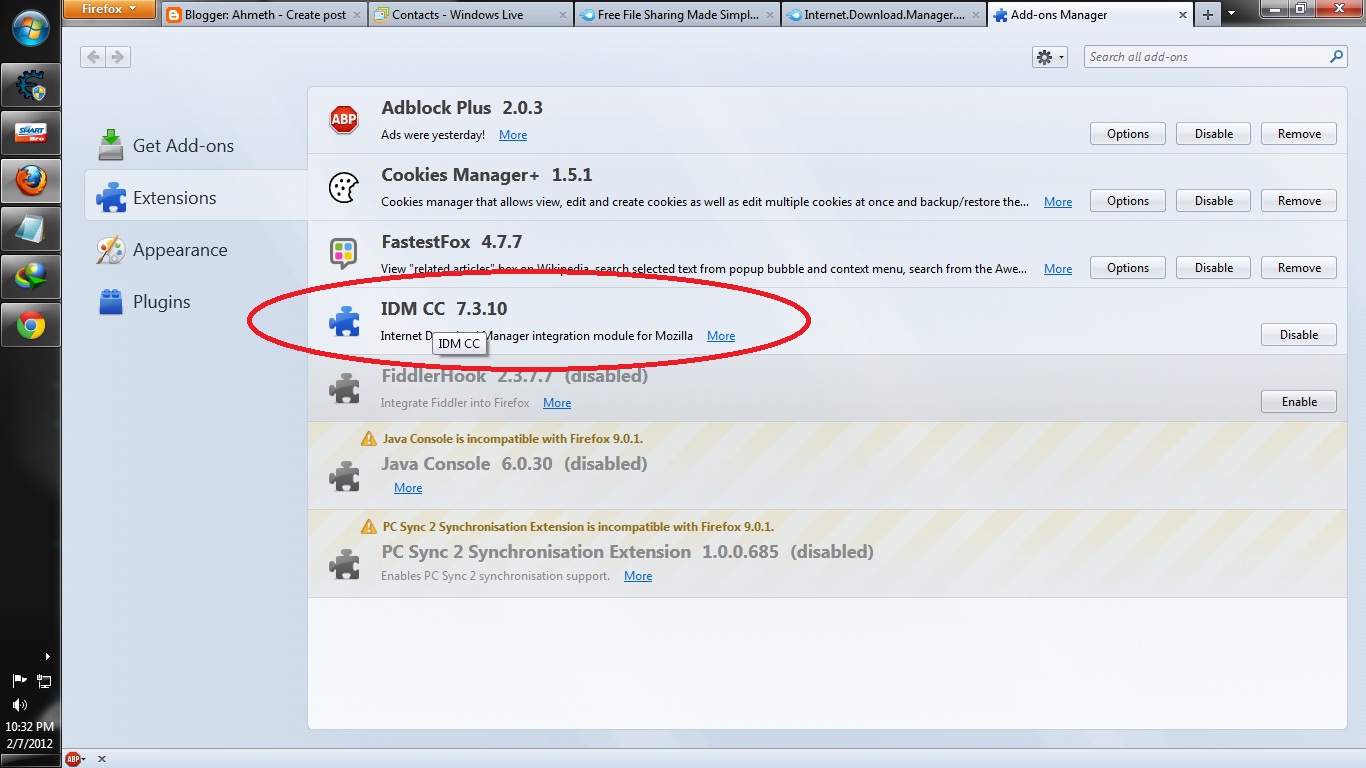Click the volume speaker tray icon

click(x=19, y=705)
